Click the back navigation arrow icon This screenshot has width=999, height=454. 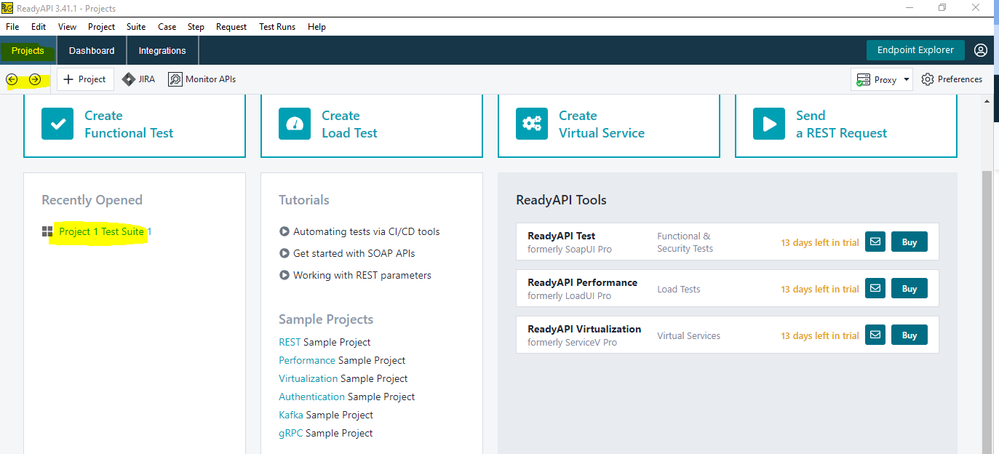click(x=12, y=80)
